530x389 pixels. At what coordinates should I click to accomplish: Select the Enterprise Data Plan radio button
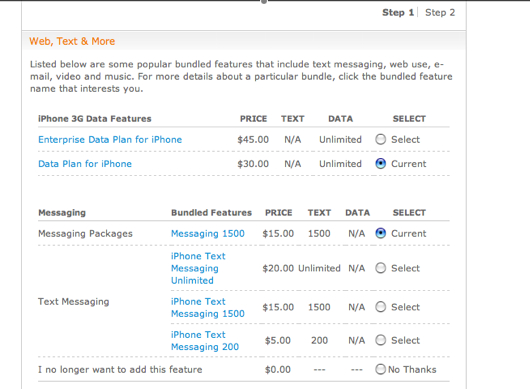[x=380, y=139]
